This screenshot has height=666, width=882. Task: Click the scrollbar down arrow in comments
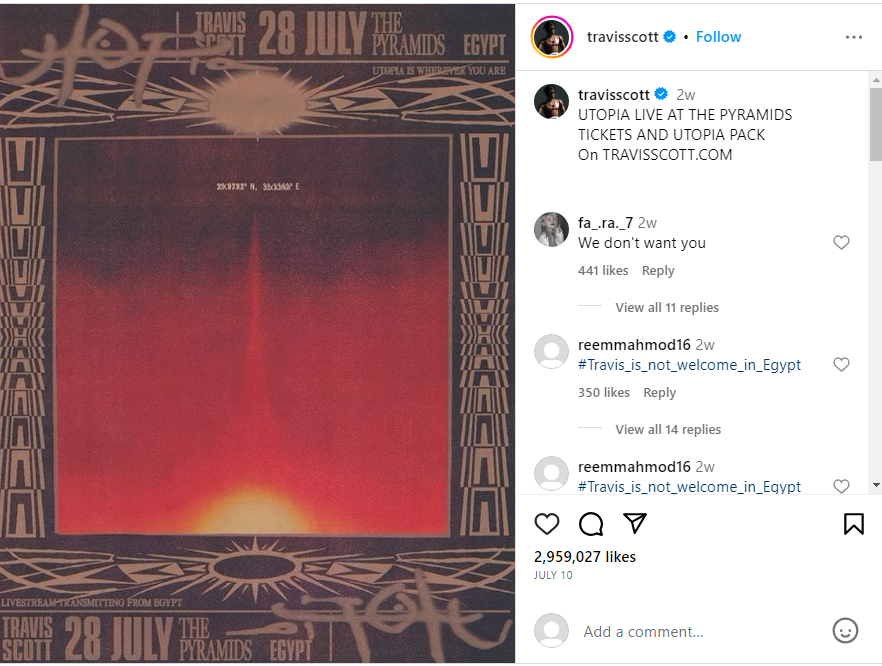click(x=876, y=485)
